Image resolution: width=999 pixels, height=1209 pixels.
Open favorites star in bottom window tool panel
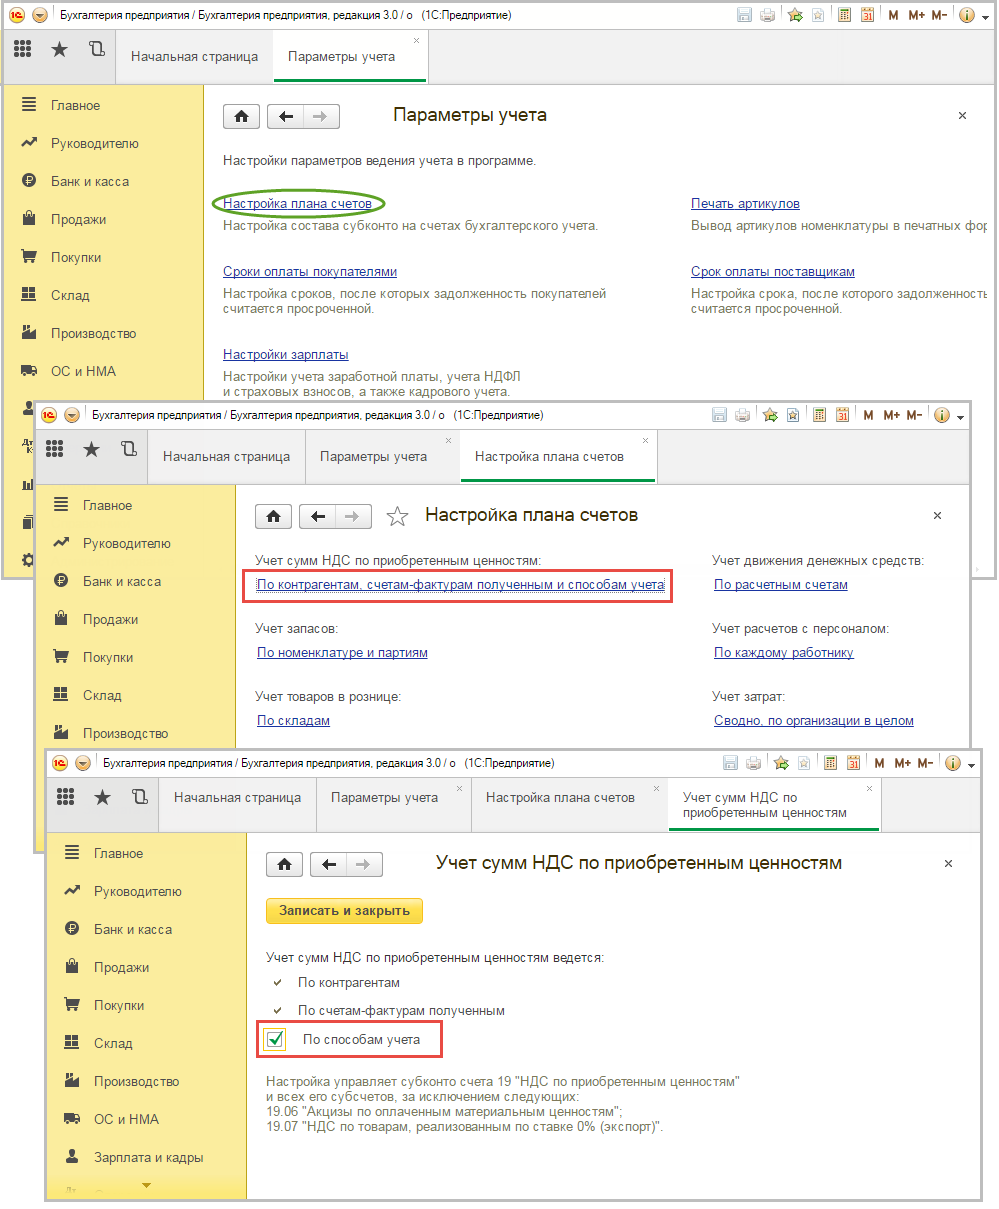coord(102,797)
